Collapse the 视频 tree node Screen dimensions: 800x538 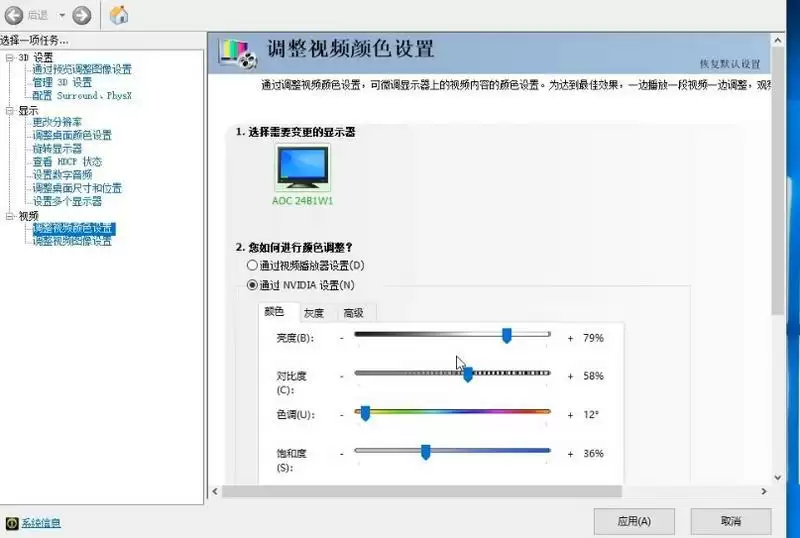pyautogui.click(x=9, y=216)
